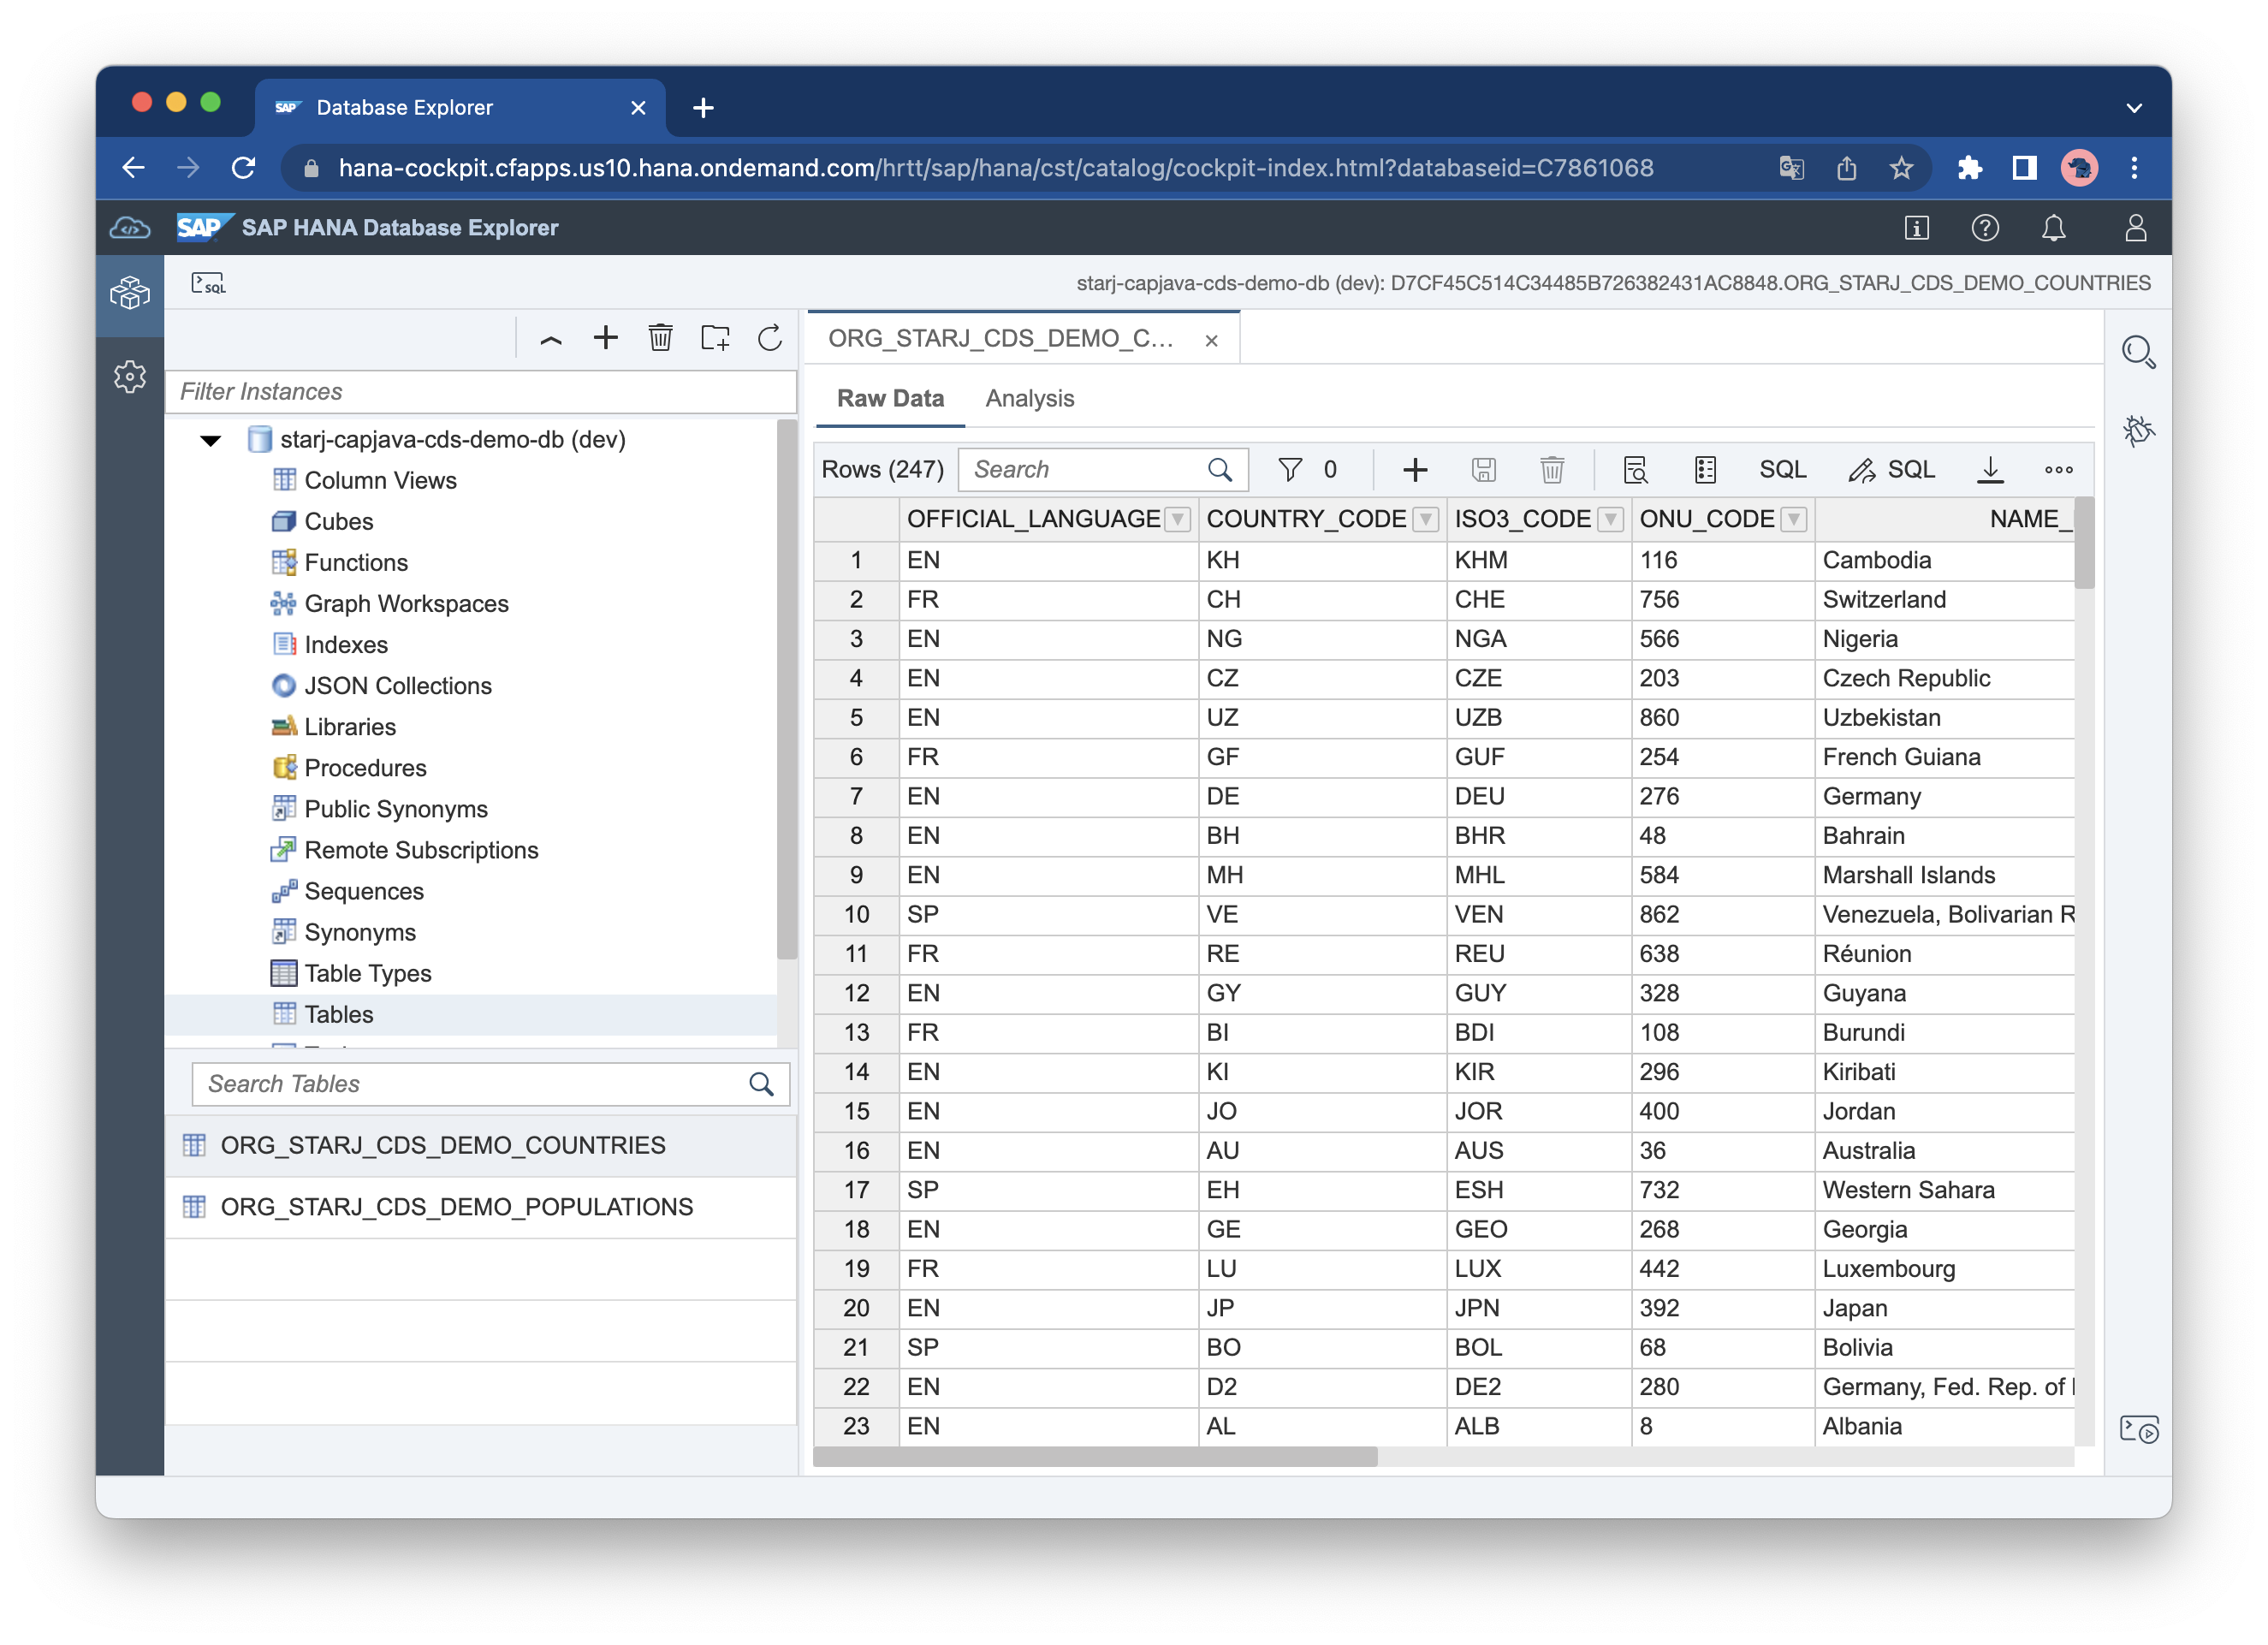
Task: Open COUNTRY_CODE column dropdown arrow
Action: (1426, 519)
